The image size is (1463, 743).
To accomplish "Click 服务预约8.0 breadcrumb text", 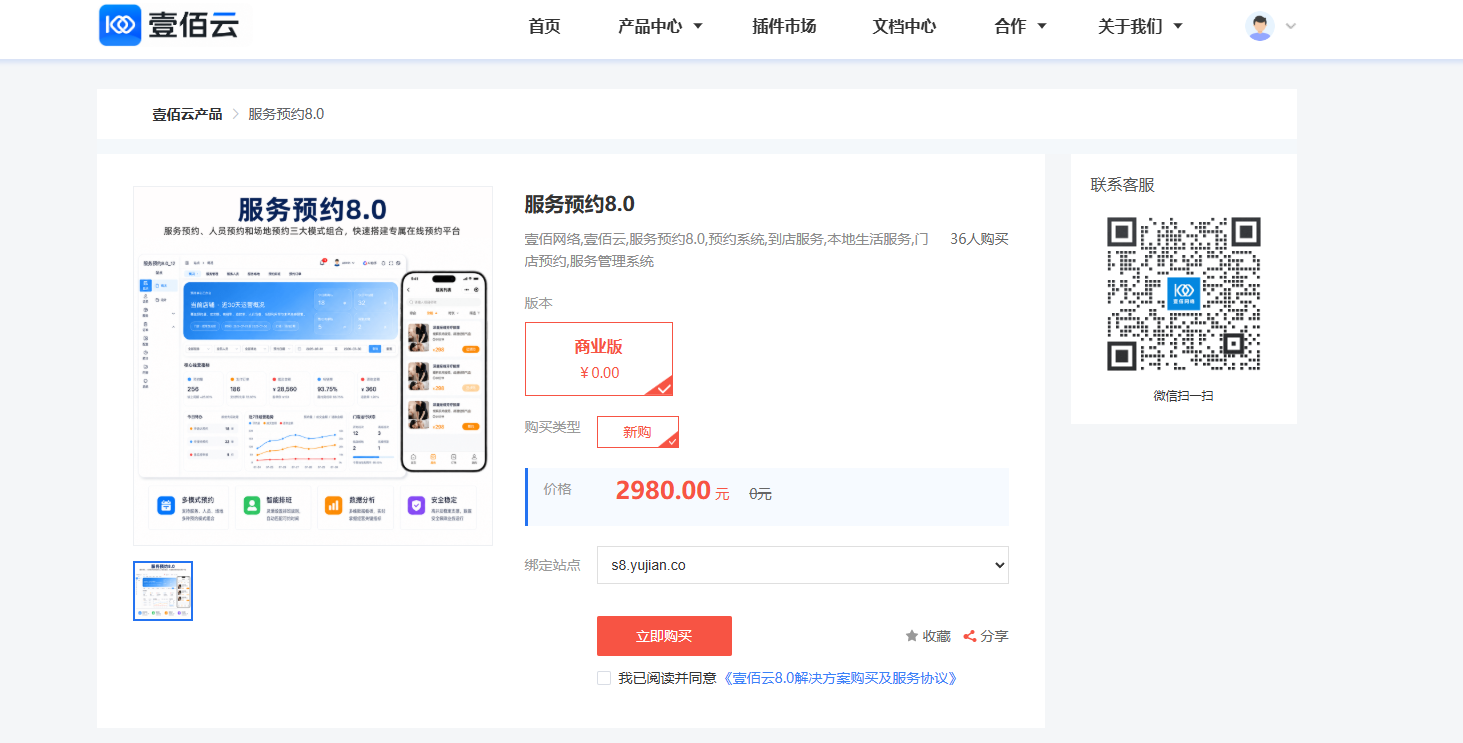I will (x=286, y=114).
